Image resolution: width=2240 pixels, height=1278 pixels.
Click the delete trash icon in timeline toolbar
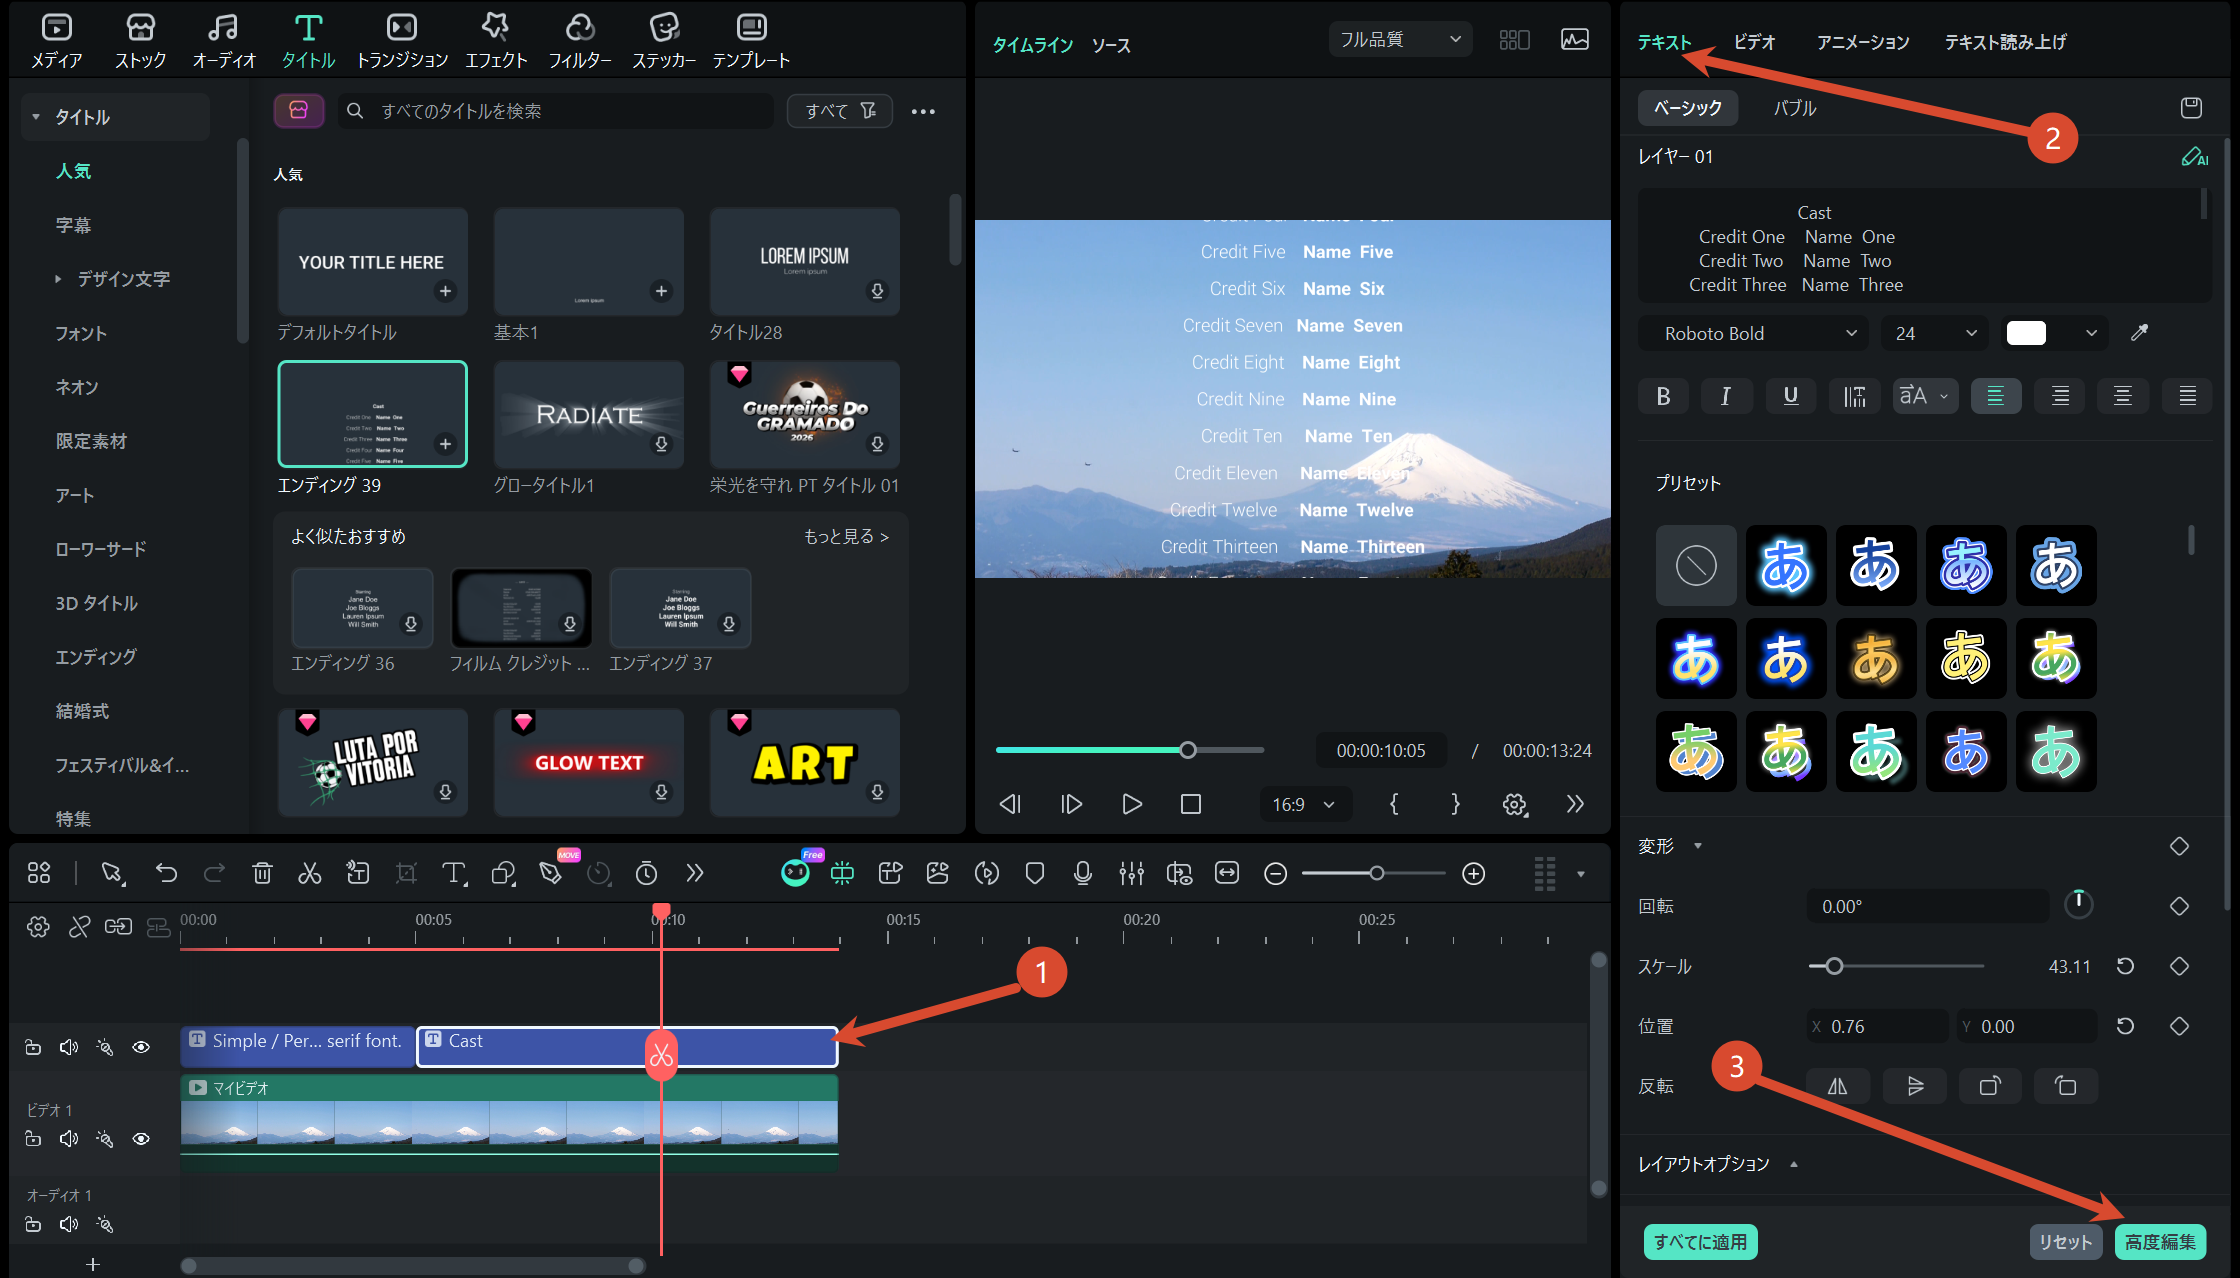(262, 874)
